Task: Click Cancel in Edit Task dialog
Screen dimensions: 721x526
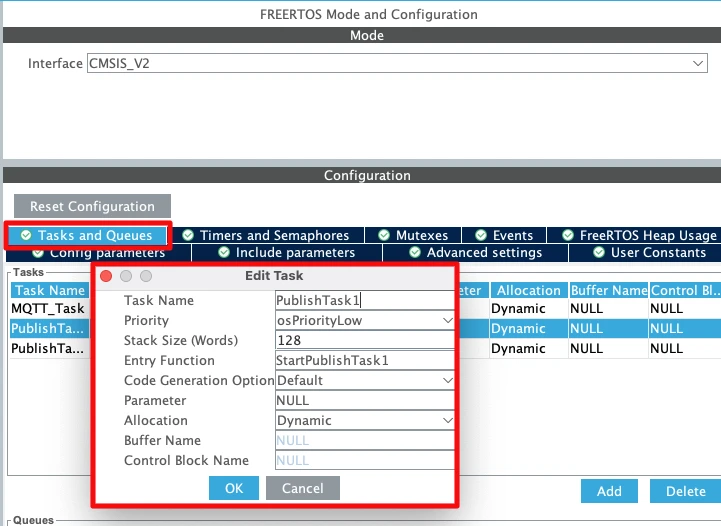Action: pyautogui.click(x=303, y=488)
